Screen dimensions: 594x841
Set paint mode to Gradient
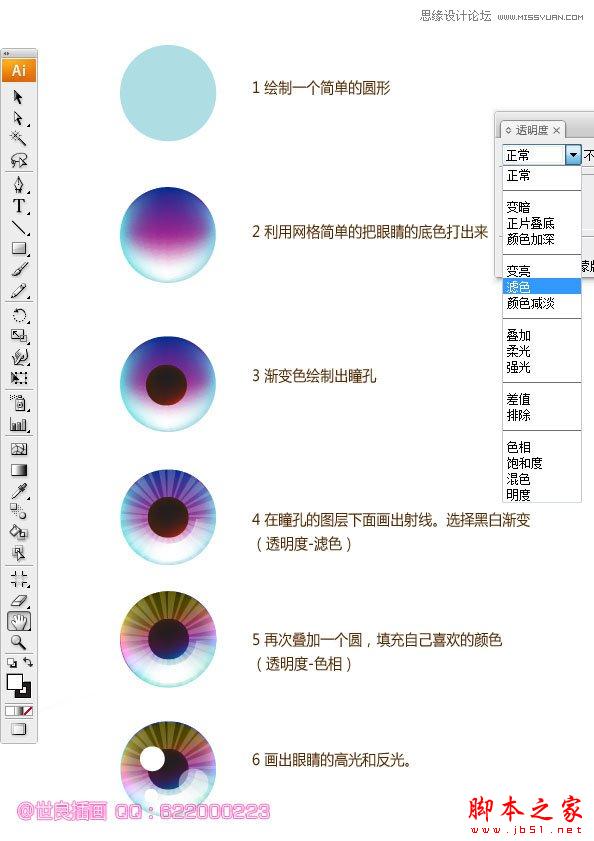coord(19,711)
